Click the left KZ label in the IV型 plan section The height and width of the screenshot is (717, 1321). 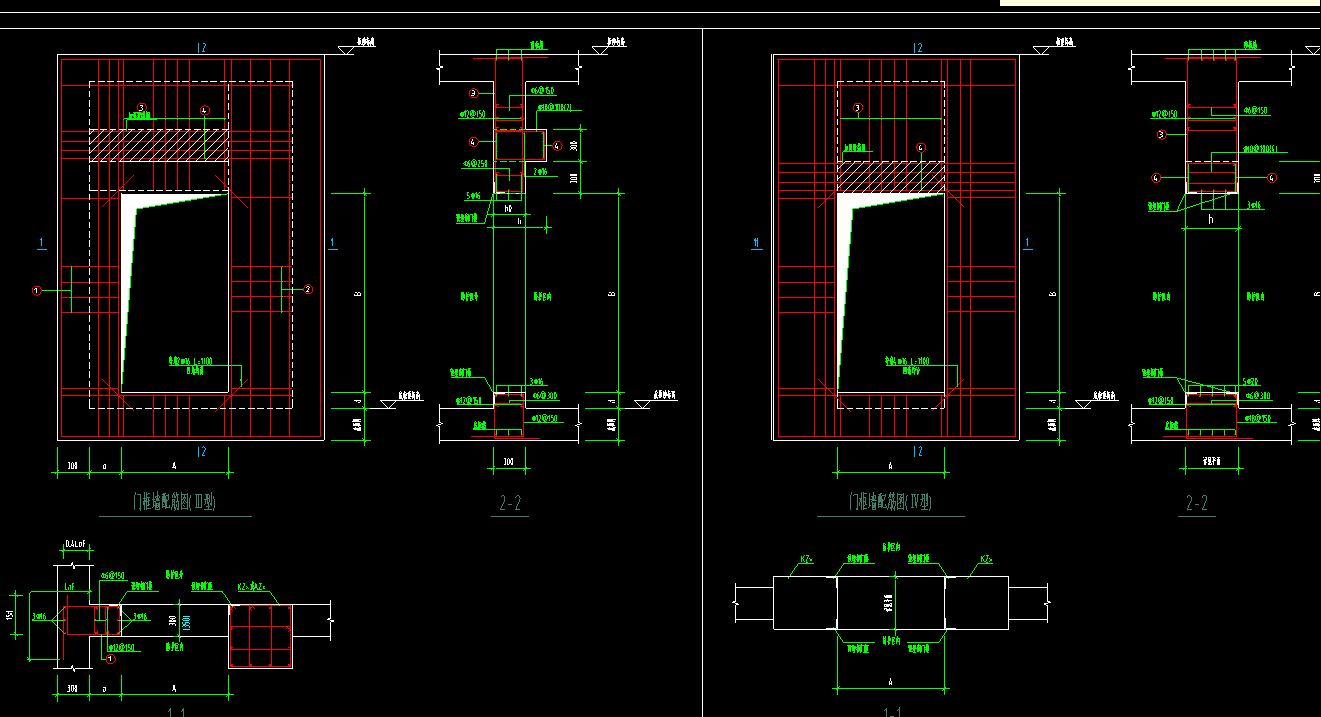[806, 560]
